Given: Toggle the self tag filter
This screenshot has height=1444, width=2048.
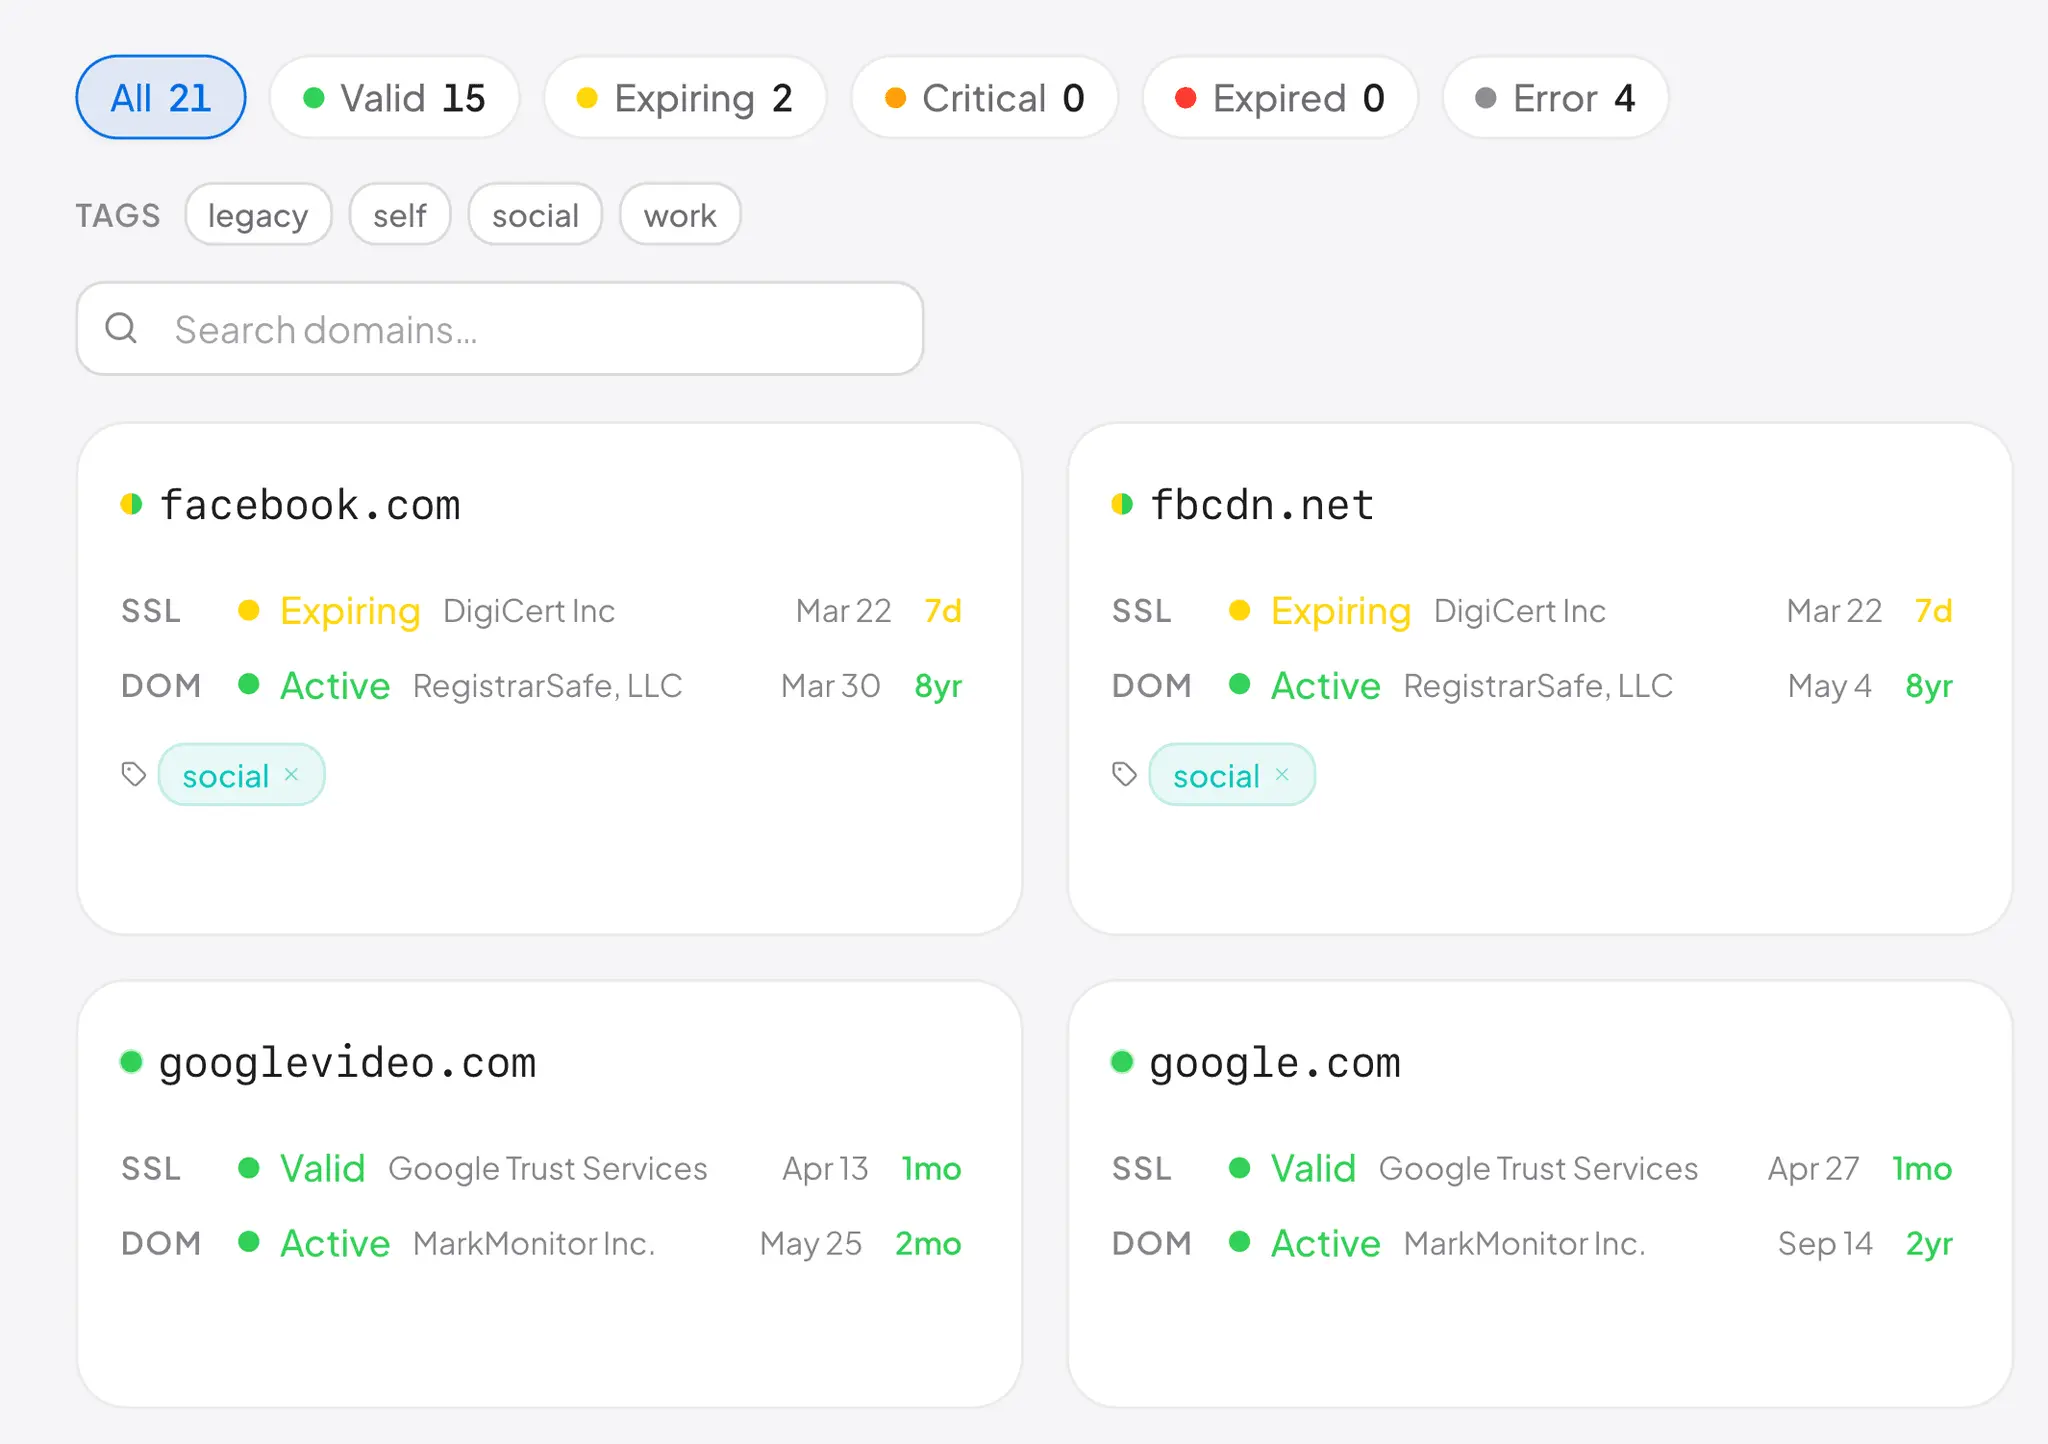Looking at the screenshot, I should click(x=400, y=214).
